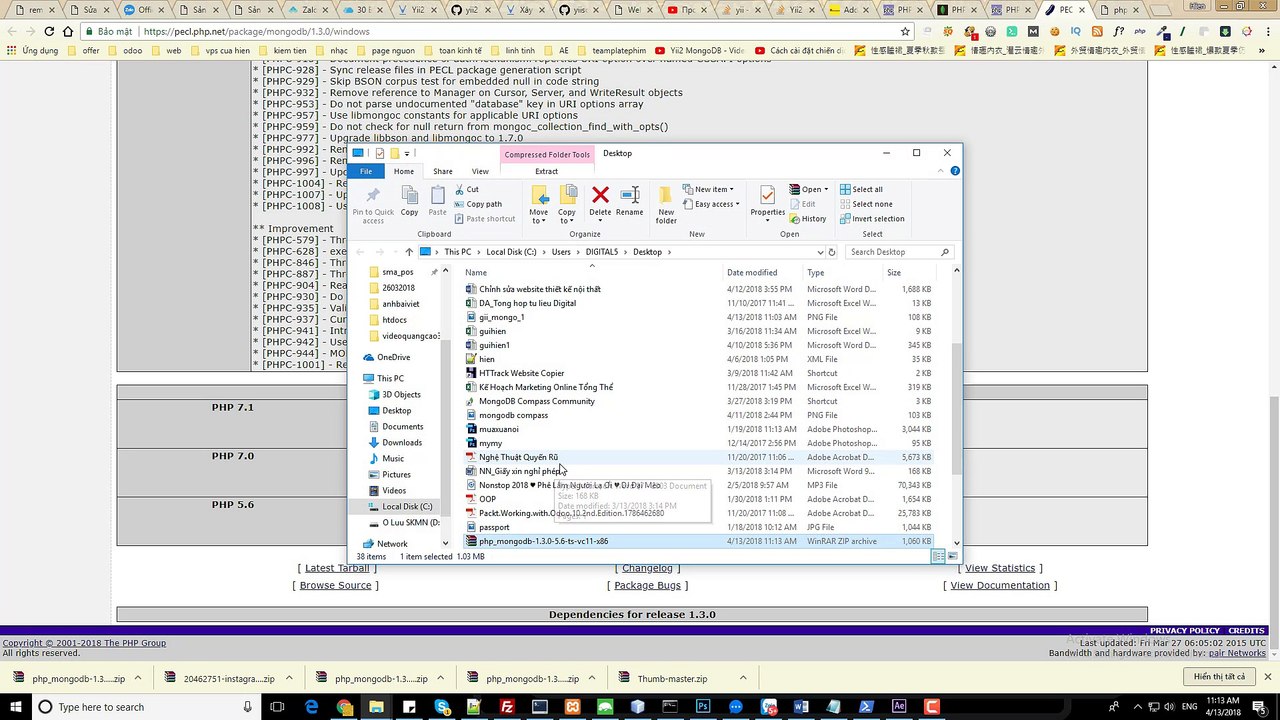Switch to large icons view button
The image size is (1280, 720).
point(951,556)
